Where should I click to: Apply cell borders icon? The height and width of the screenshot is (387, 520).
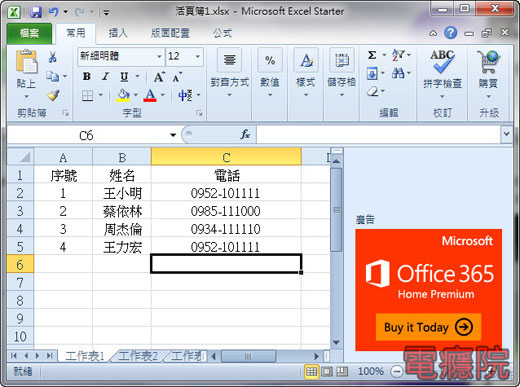point(87,96)
